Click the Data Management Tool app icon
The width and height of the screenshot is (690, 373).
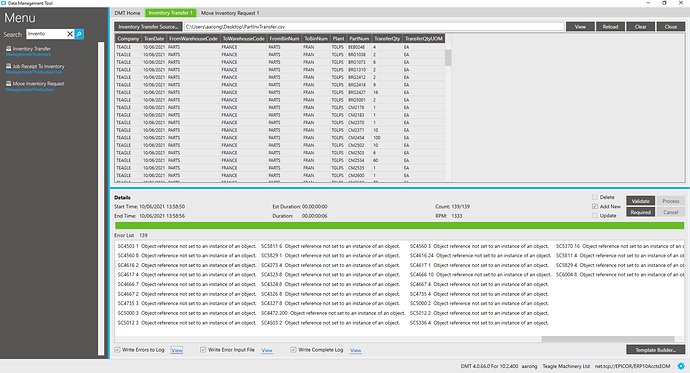coord(4,3)
